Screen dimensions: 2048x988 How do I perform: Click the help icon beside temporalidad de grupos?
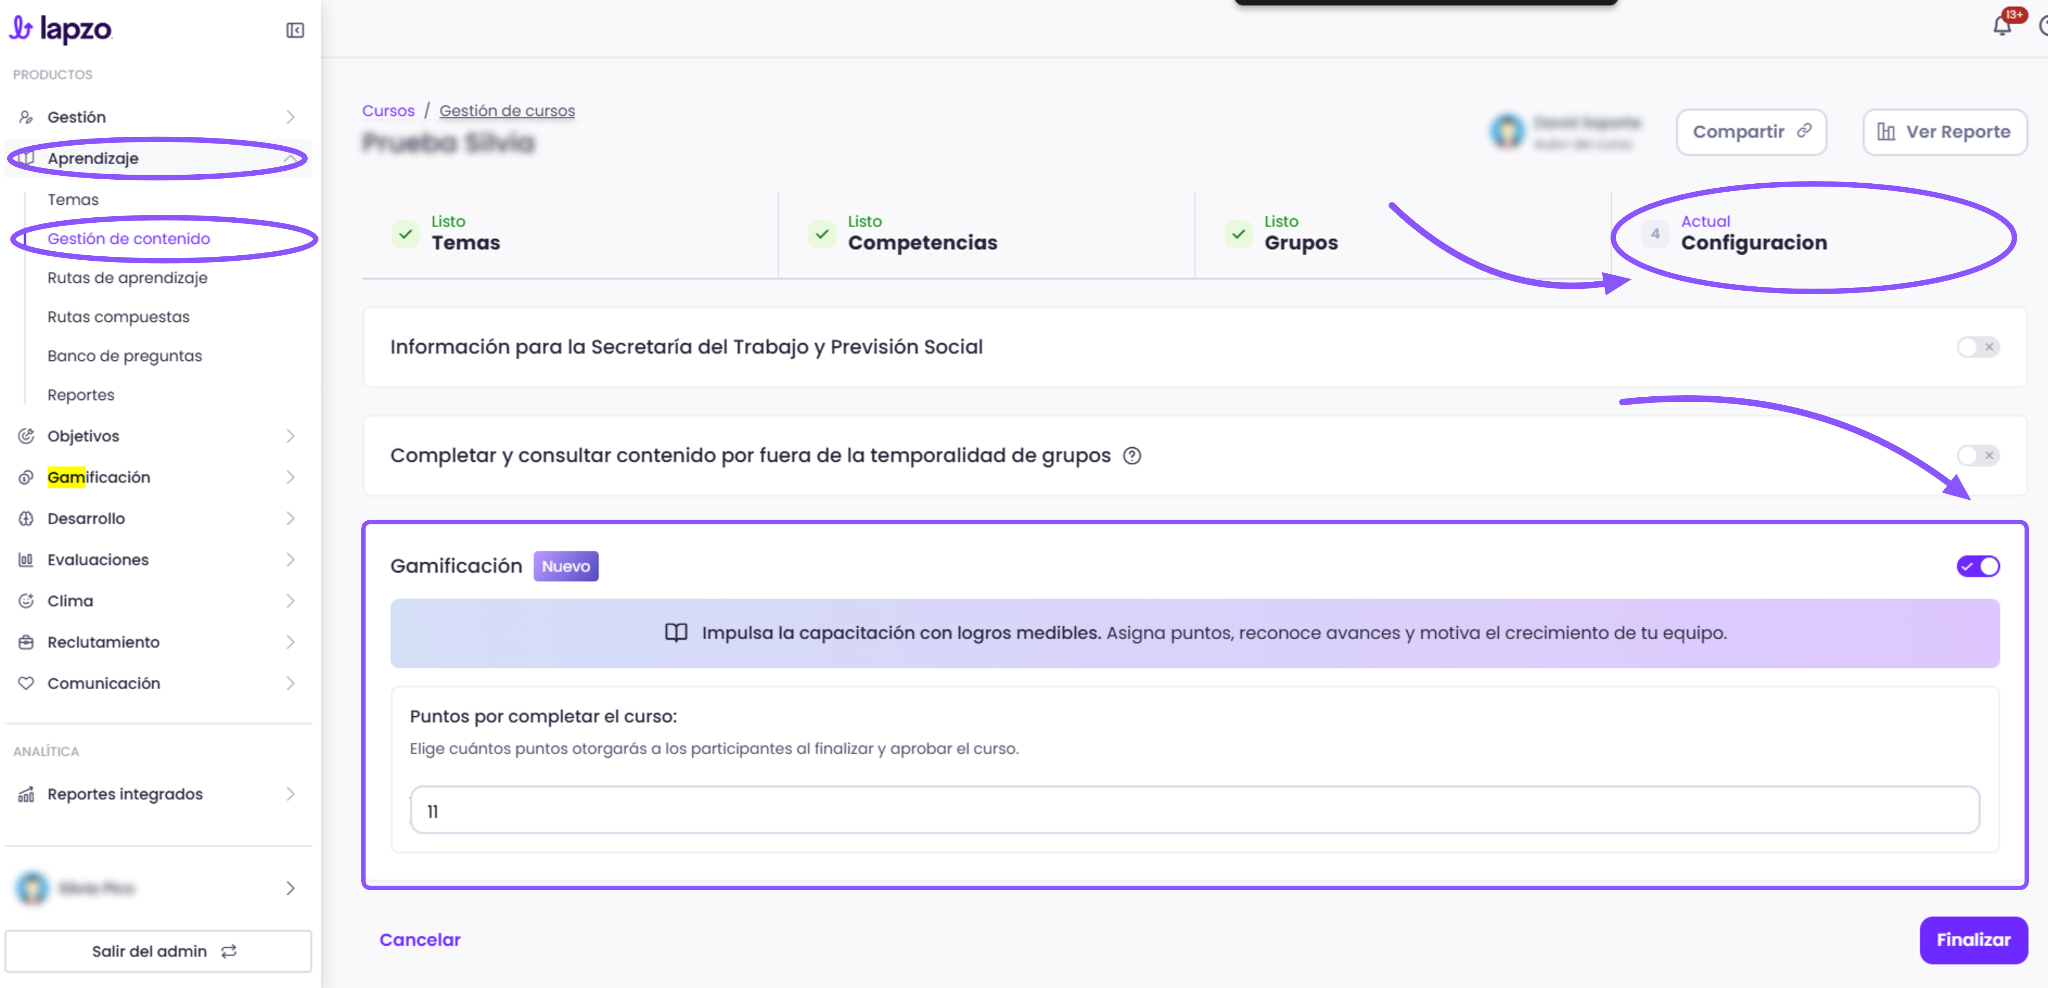click(x=1132, y=456)
